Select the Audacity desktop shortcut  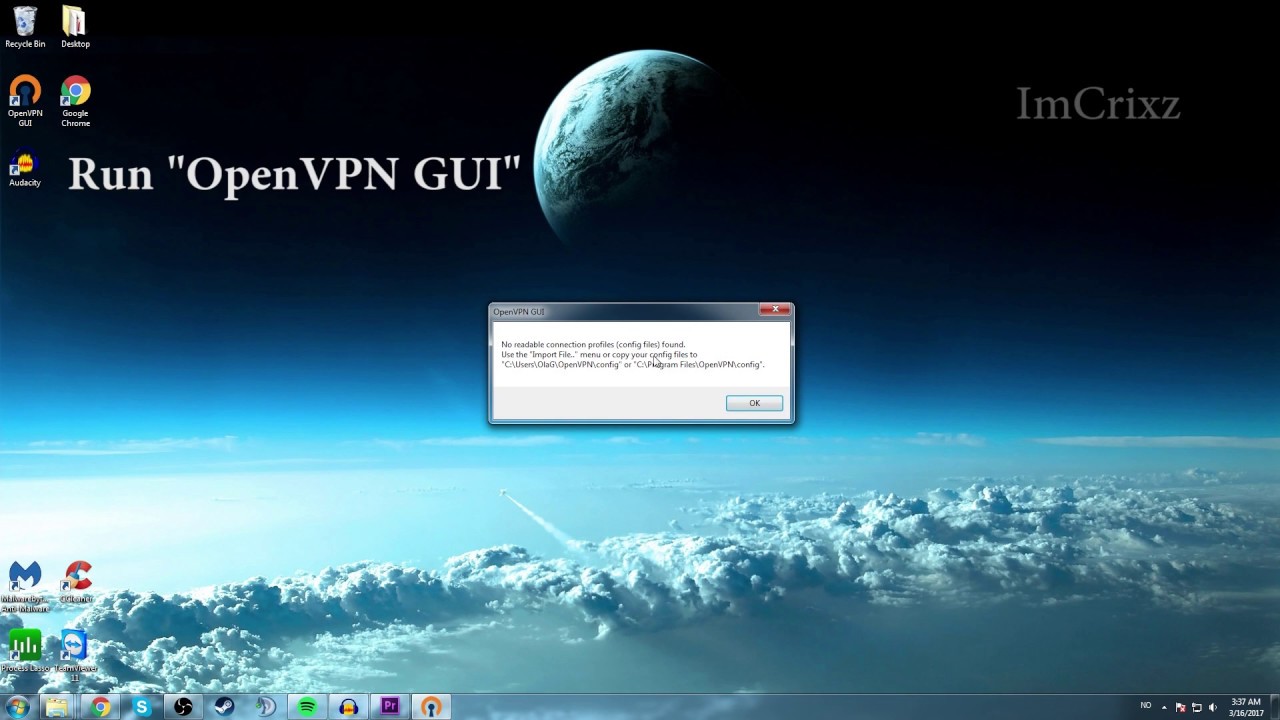[x=25, y=170]
